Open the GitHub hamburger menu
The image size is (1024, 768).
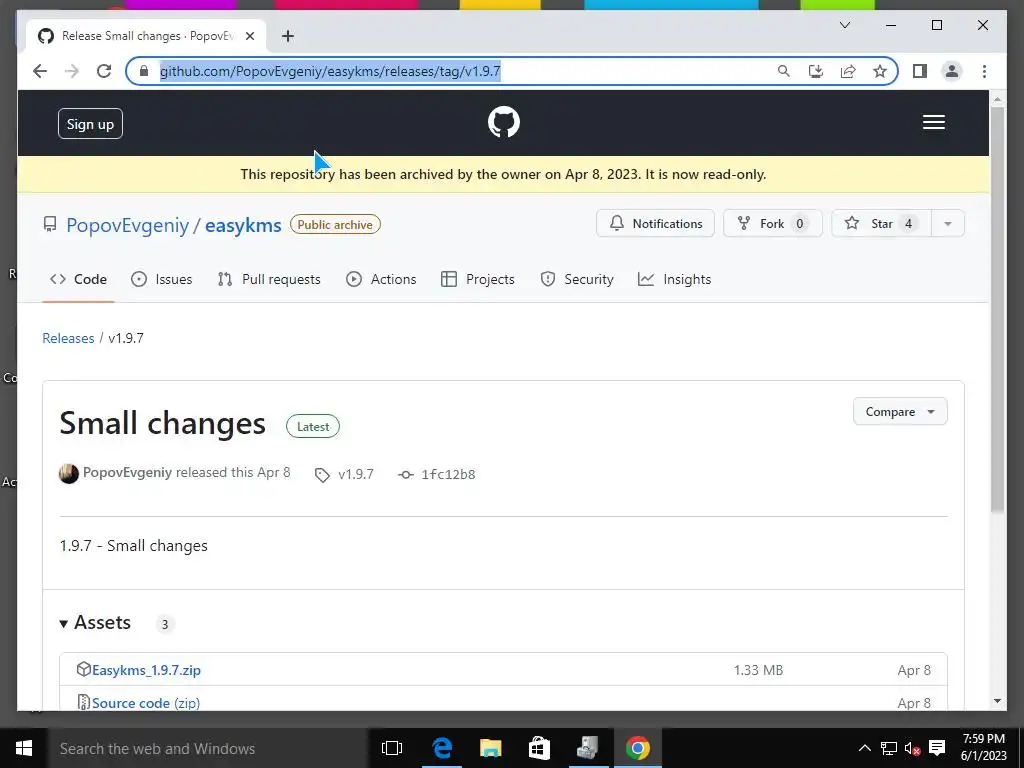pos(933,122)
